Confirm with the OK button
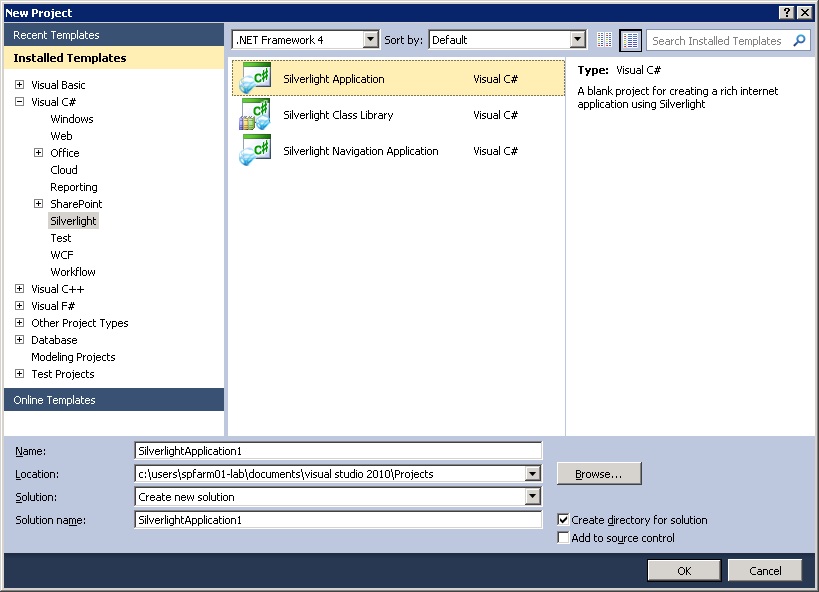Screen dimensions: 819x592 684,571
